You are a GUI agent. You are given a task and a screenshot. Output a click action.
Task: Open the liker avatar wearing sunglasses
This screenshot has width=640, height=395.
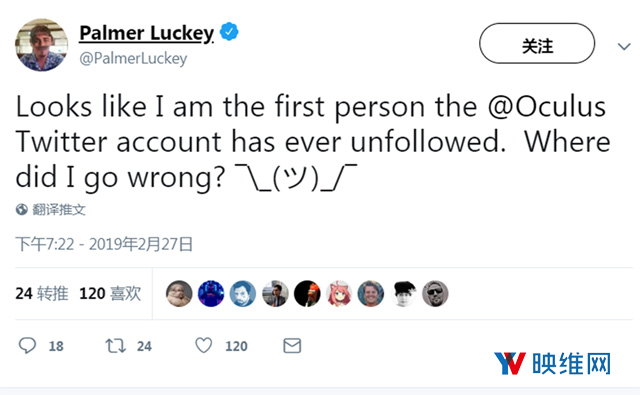pos(435,293)
